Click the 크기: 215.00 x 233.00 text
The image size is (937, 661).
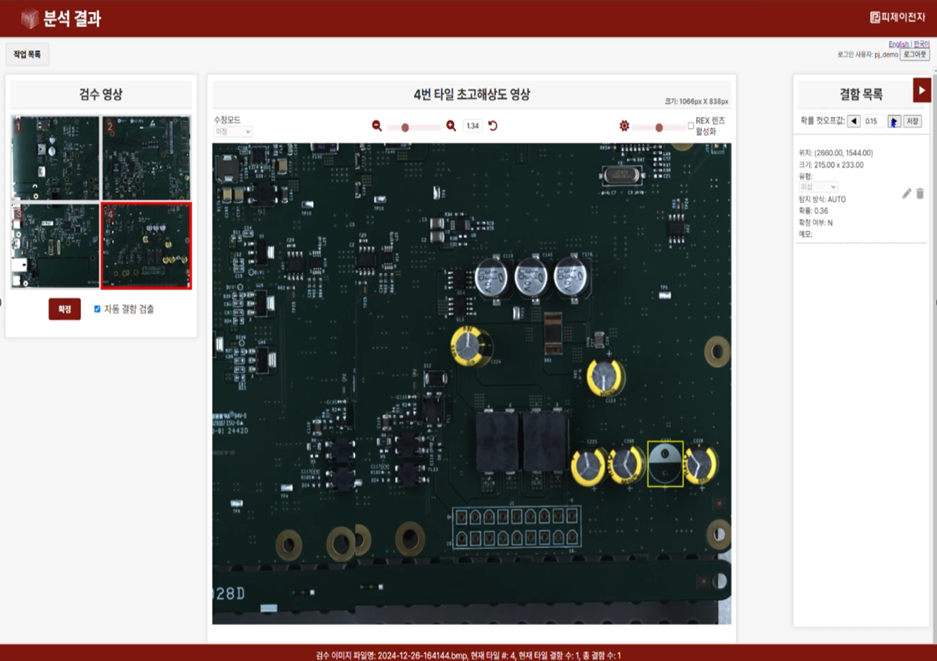pos(831,165)
